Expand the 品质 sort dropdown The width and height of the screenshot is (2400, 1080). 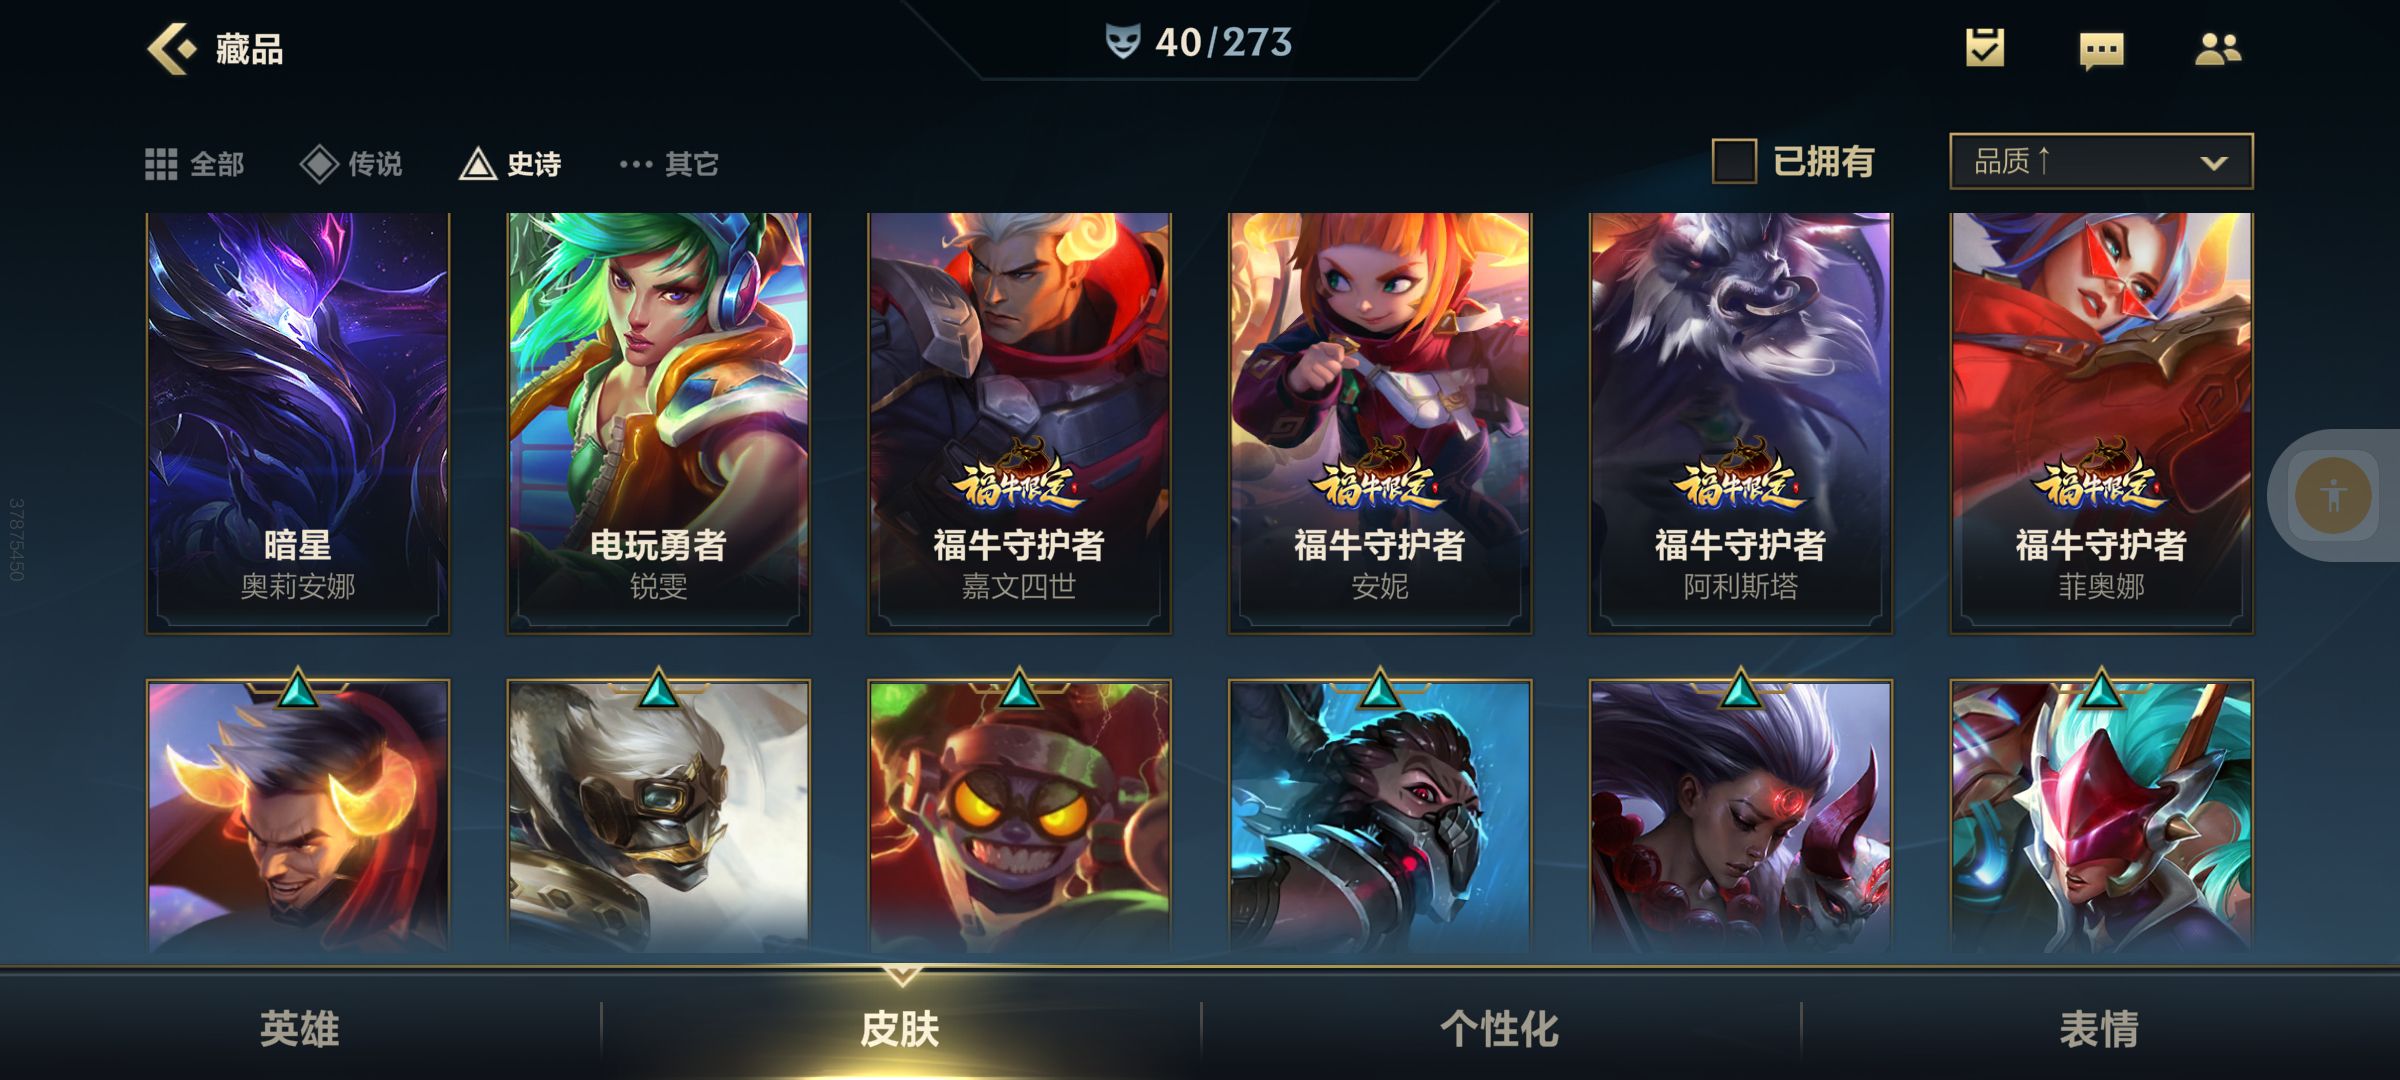point(2101,161)
